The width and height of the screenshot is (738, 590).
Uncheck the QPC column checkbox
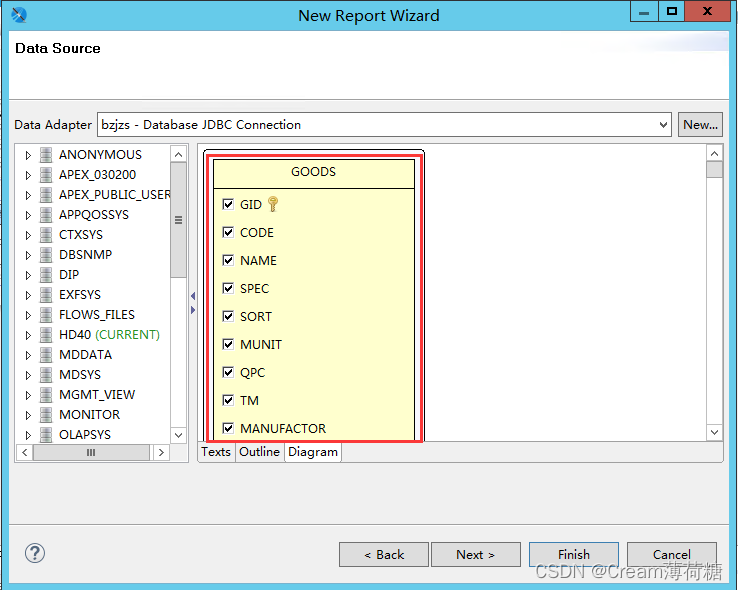228,372
